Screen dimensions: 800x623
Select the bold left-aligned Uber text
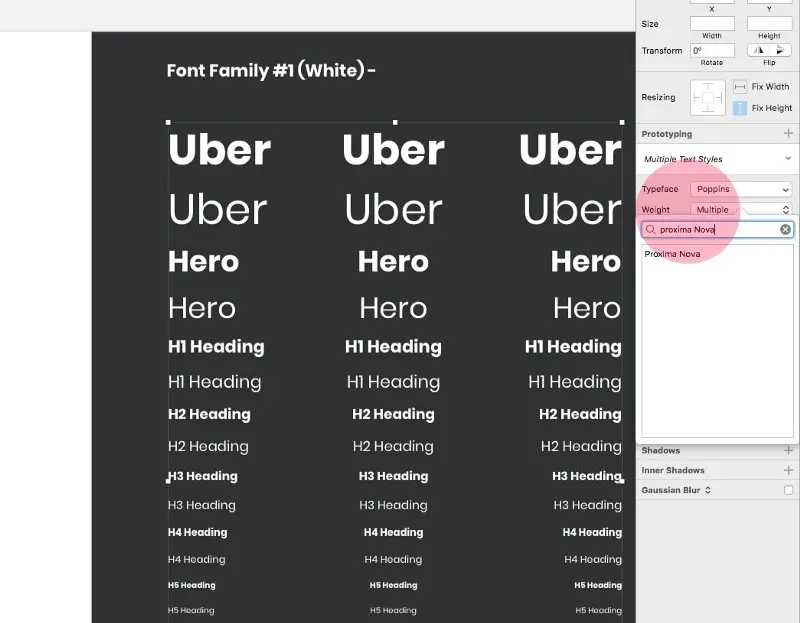pyautogui.click(x=219, y=149)
